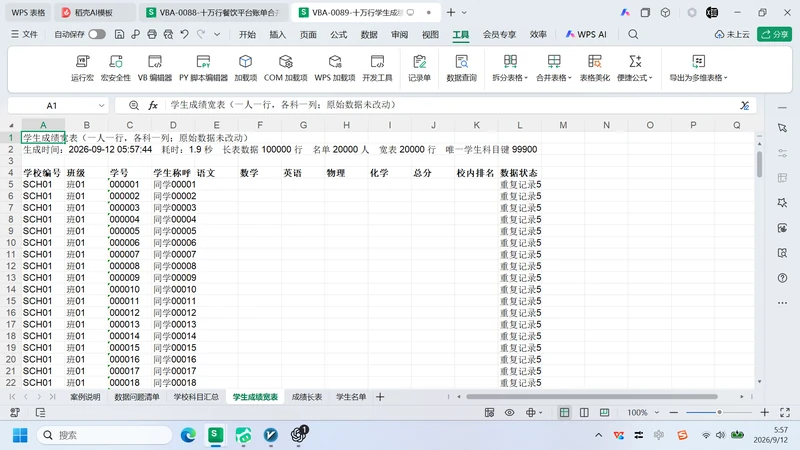
Task: Open the WPS 加载项 tool
Action: click(335, 68)
